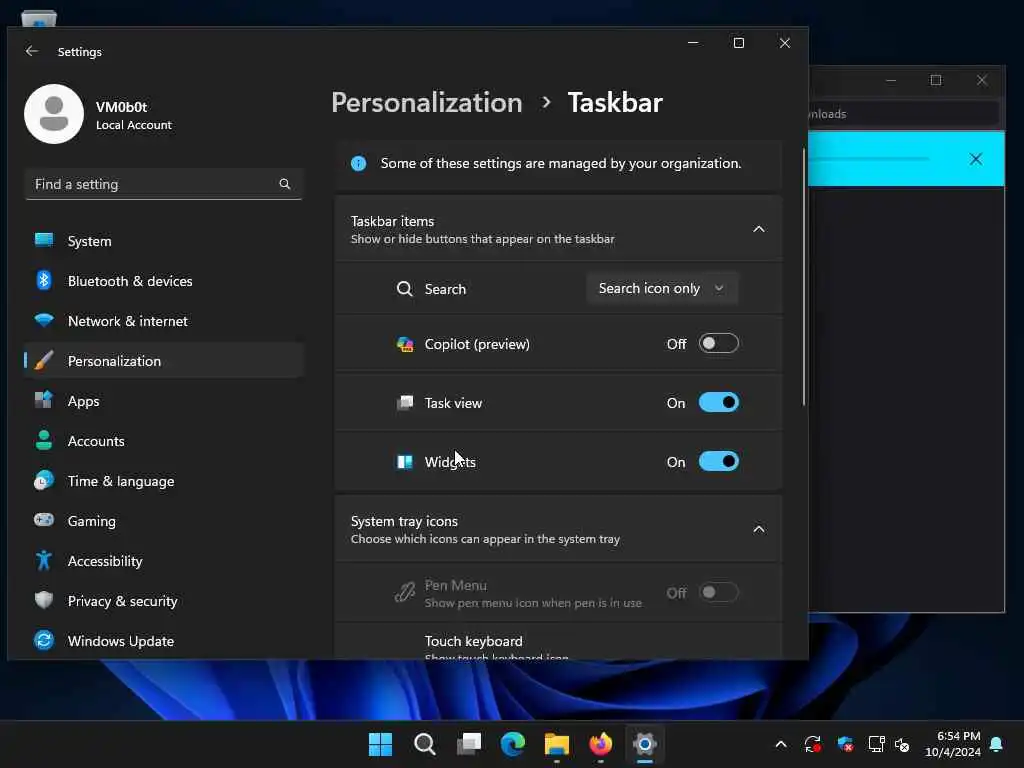Viewport: 1024px width, 768px height.
Task: Dismiss the cyan banner in background window
Action: pyautogui.click(x=976, y=159)
